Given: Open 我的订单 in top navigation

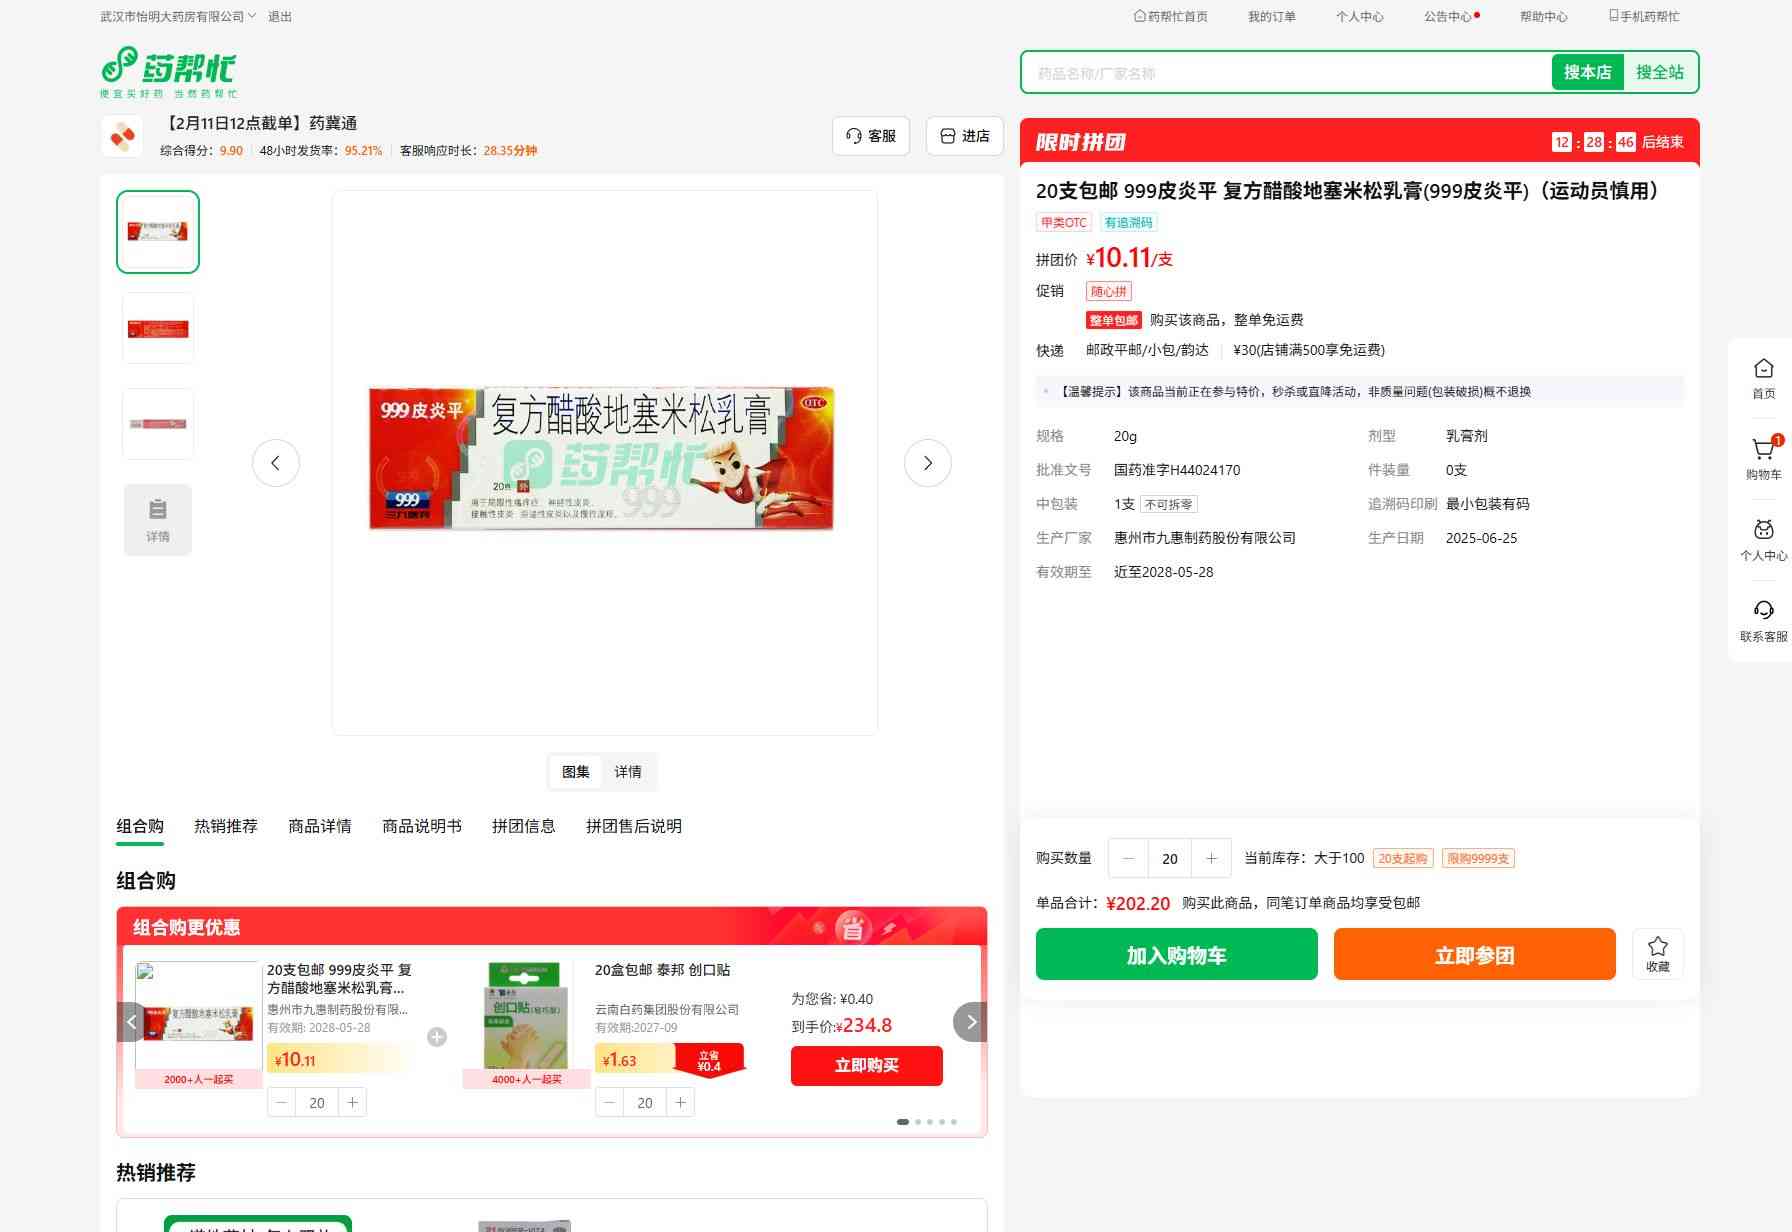Looking at the screenshot, I should tap(1271, 16).
